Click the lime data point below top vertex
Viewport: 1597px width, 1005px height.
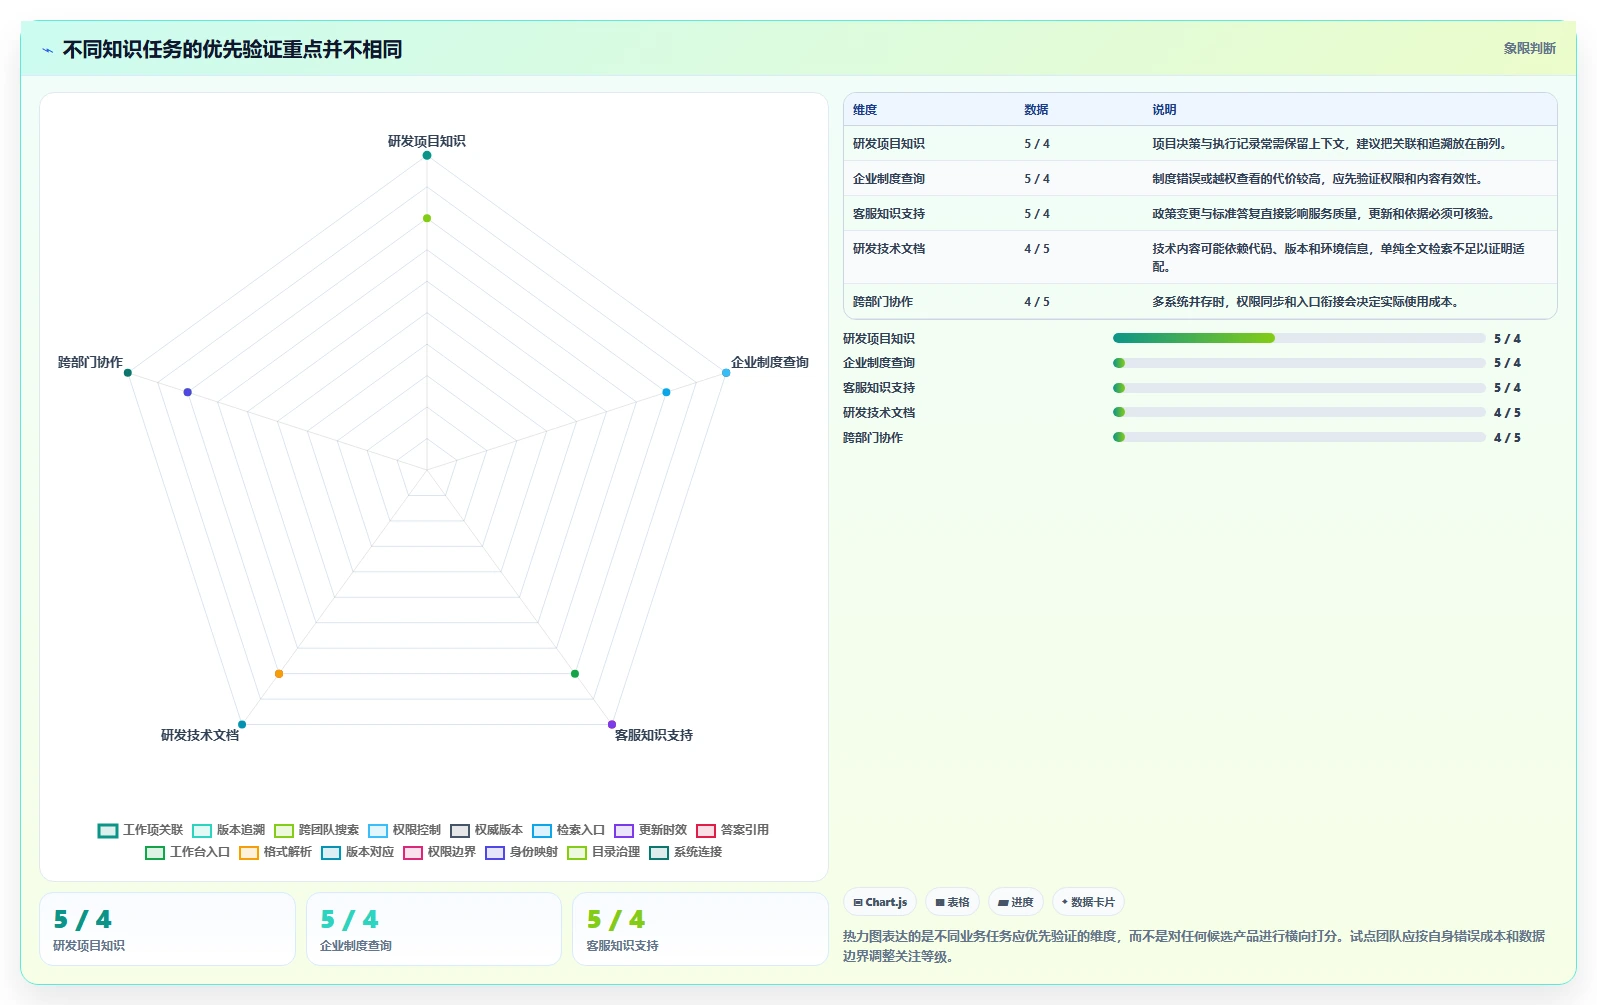click(427, 218)
